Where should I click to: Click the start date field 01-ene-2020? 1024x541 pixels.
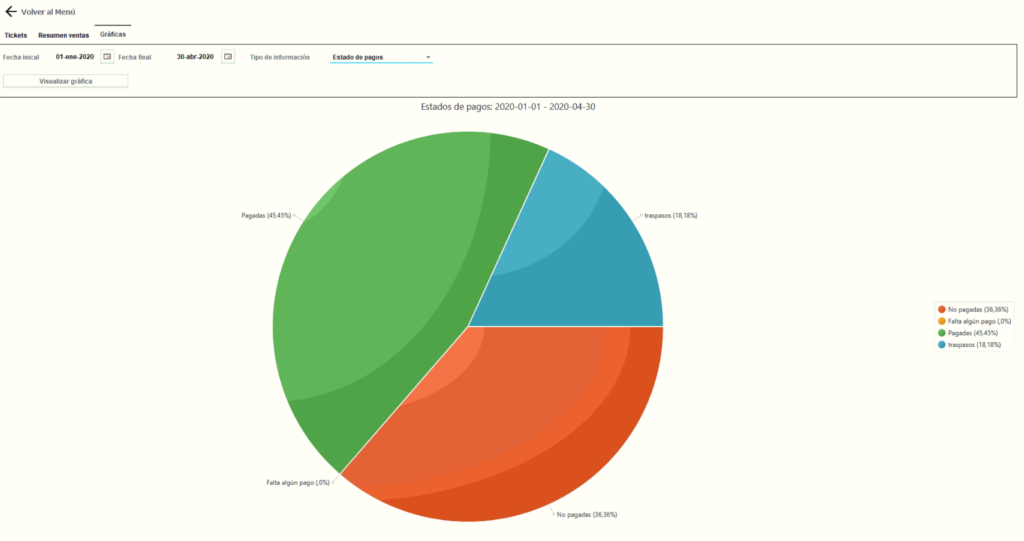[x=75, y=57]
